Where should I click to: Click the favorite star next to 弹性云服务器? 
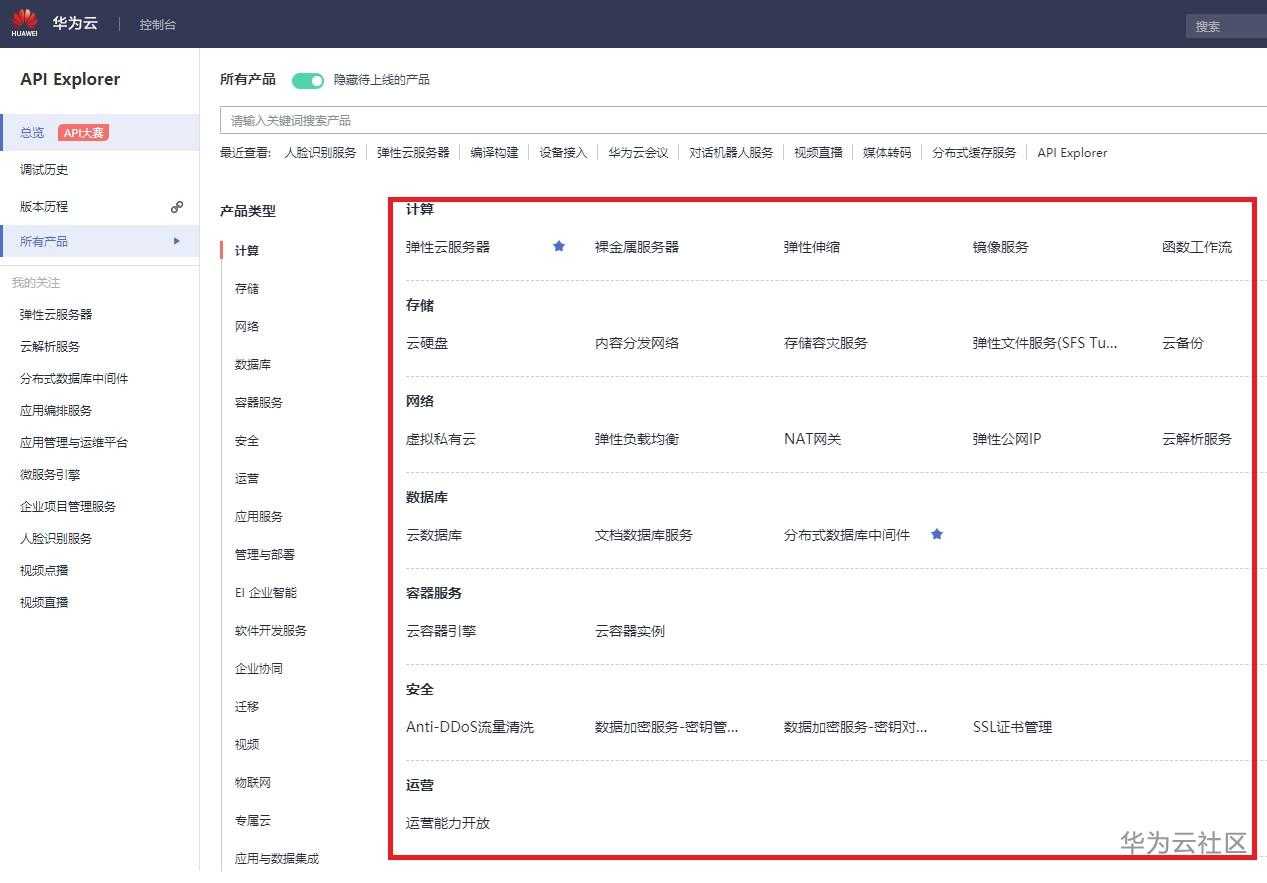tap(558, 246)
